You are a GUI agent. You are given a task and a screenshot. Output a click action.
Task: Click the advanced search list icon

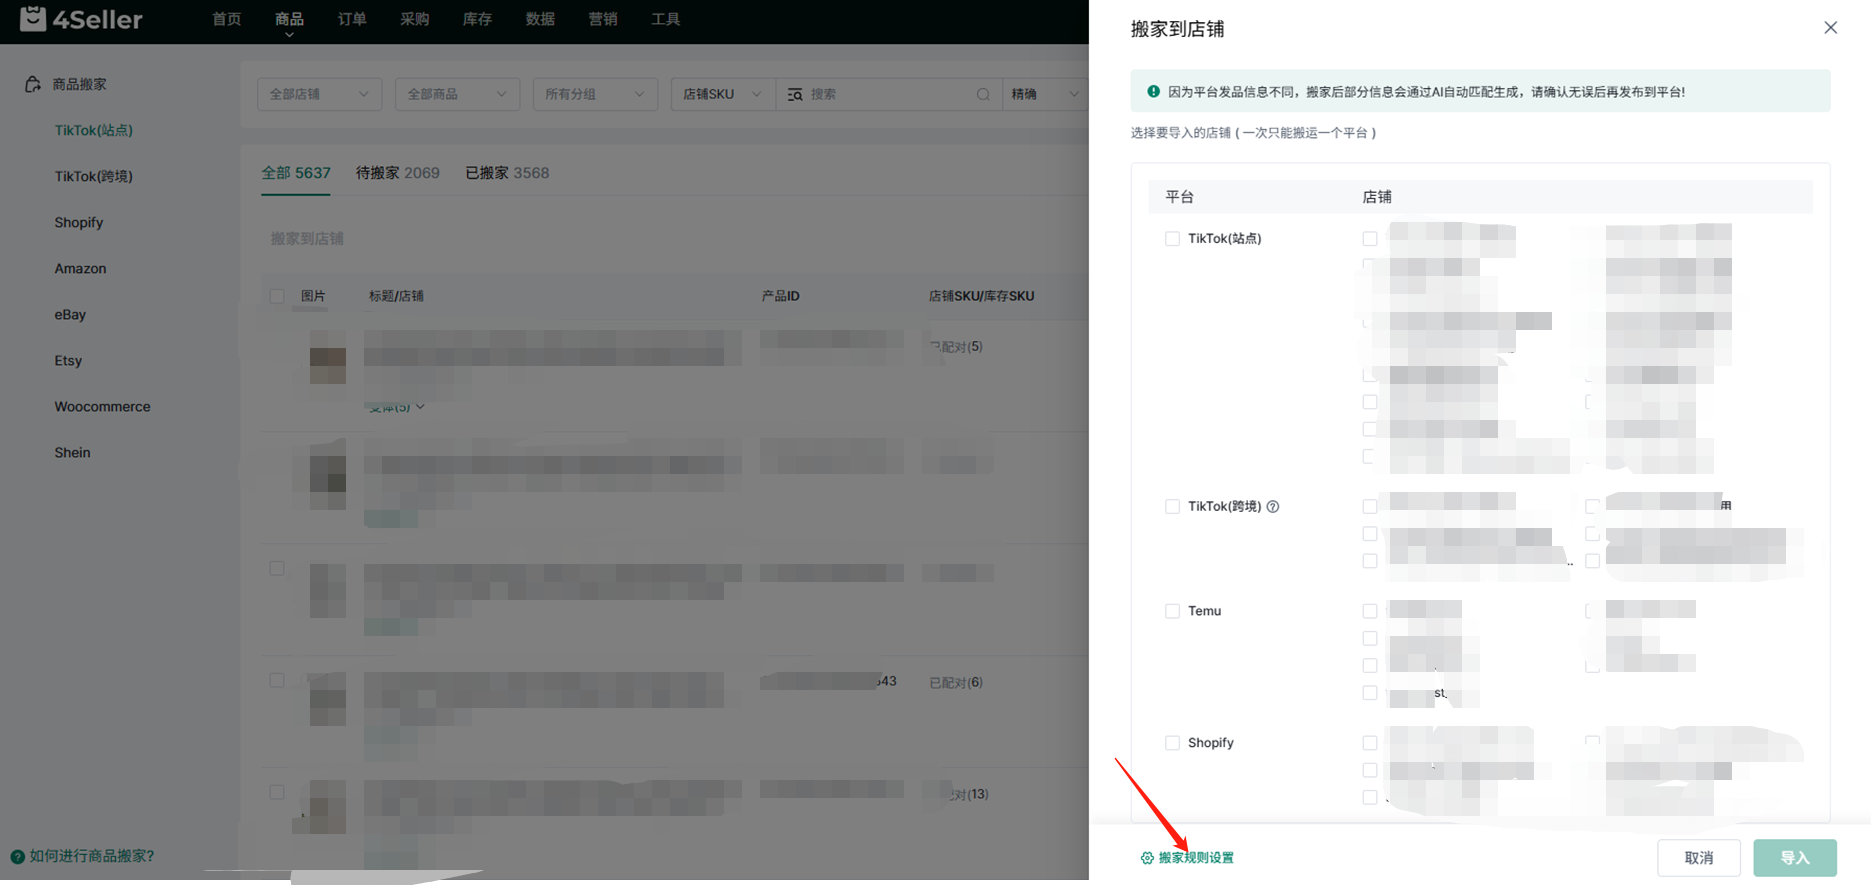tap(795, 94)
